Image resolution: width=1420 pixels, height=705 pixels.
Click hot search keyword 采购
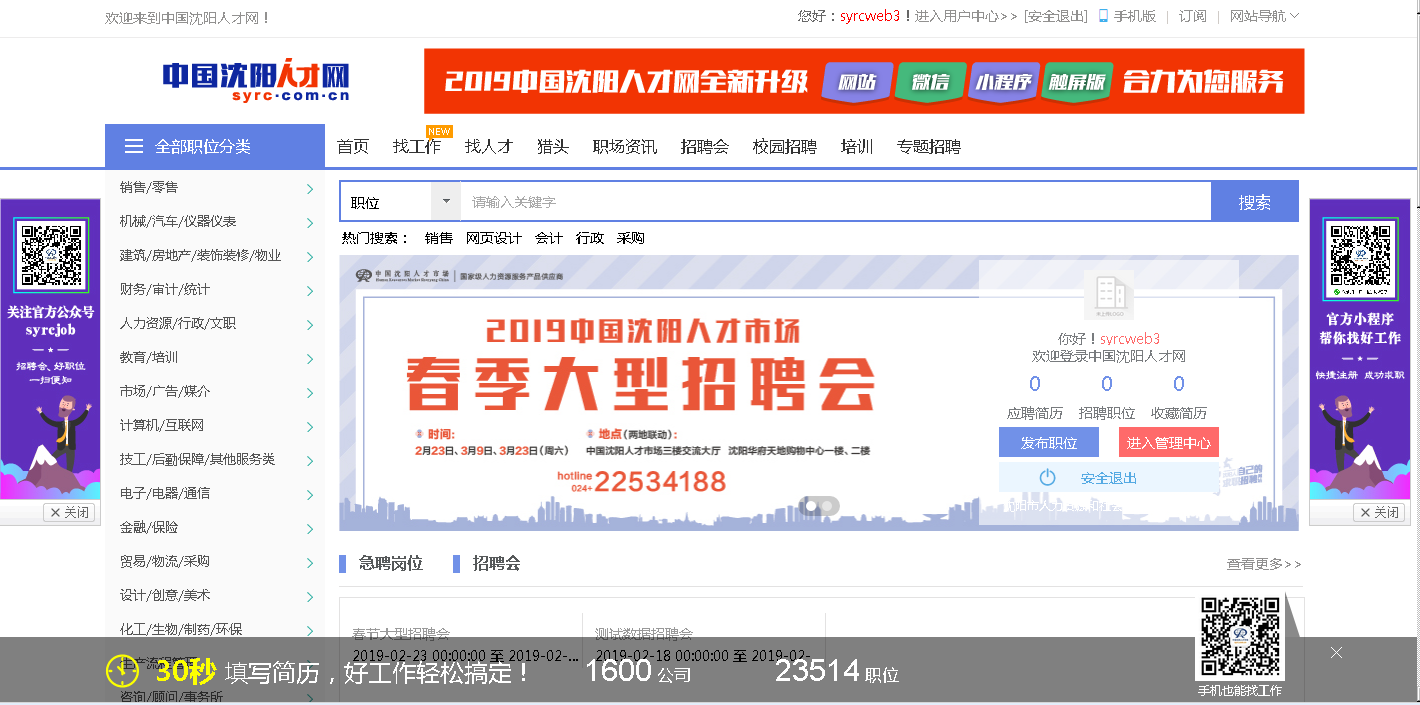(x=631, y=238)
